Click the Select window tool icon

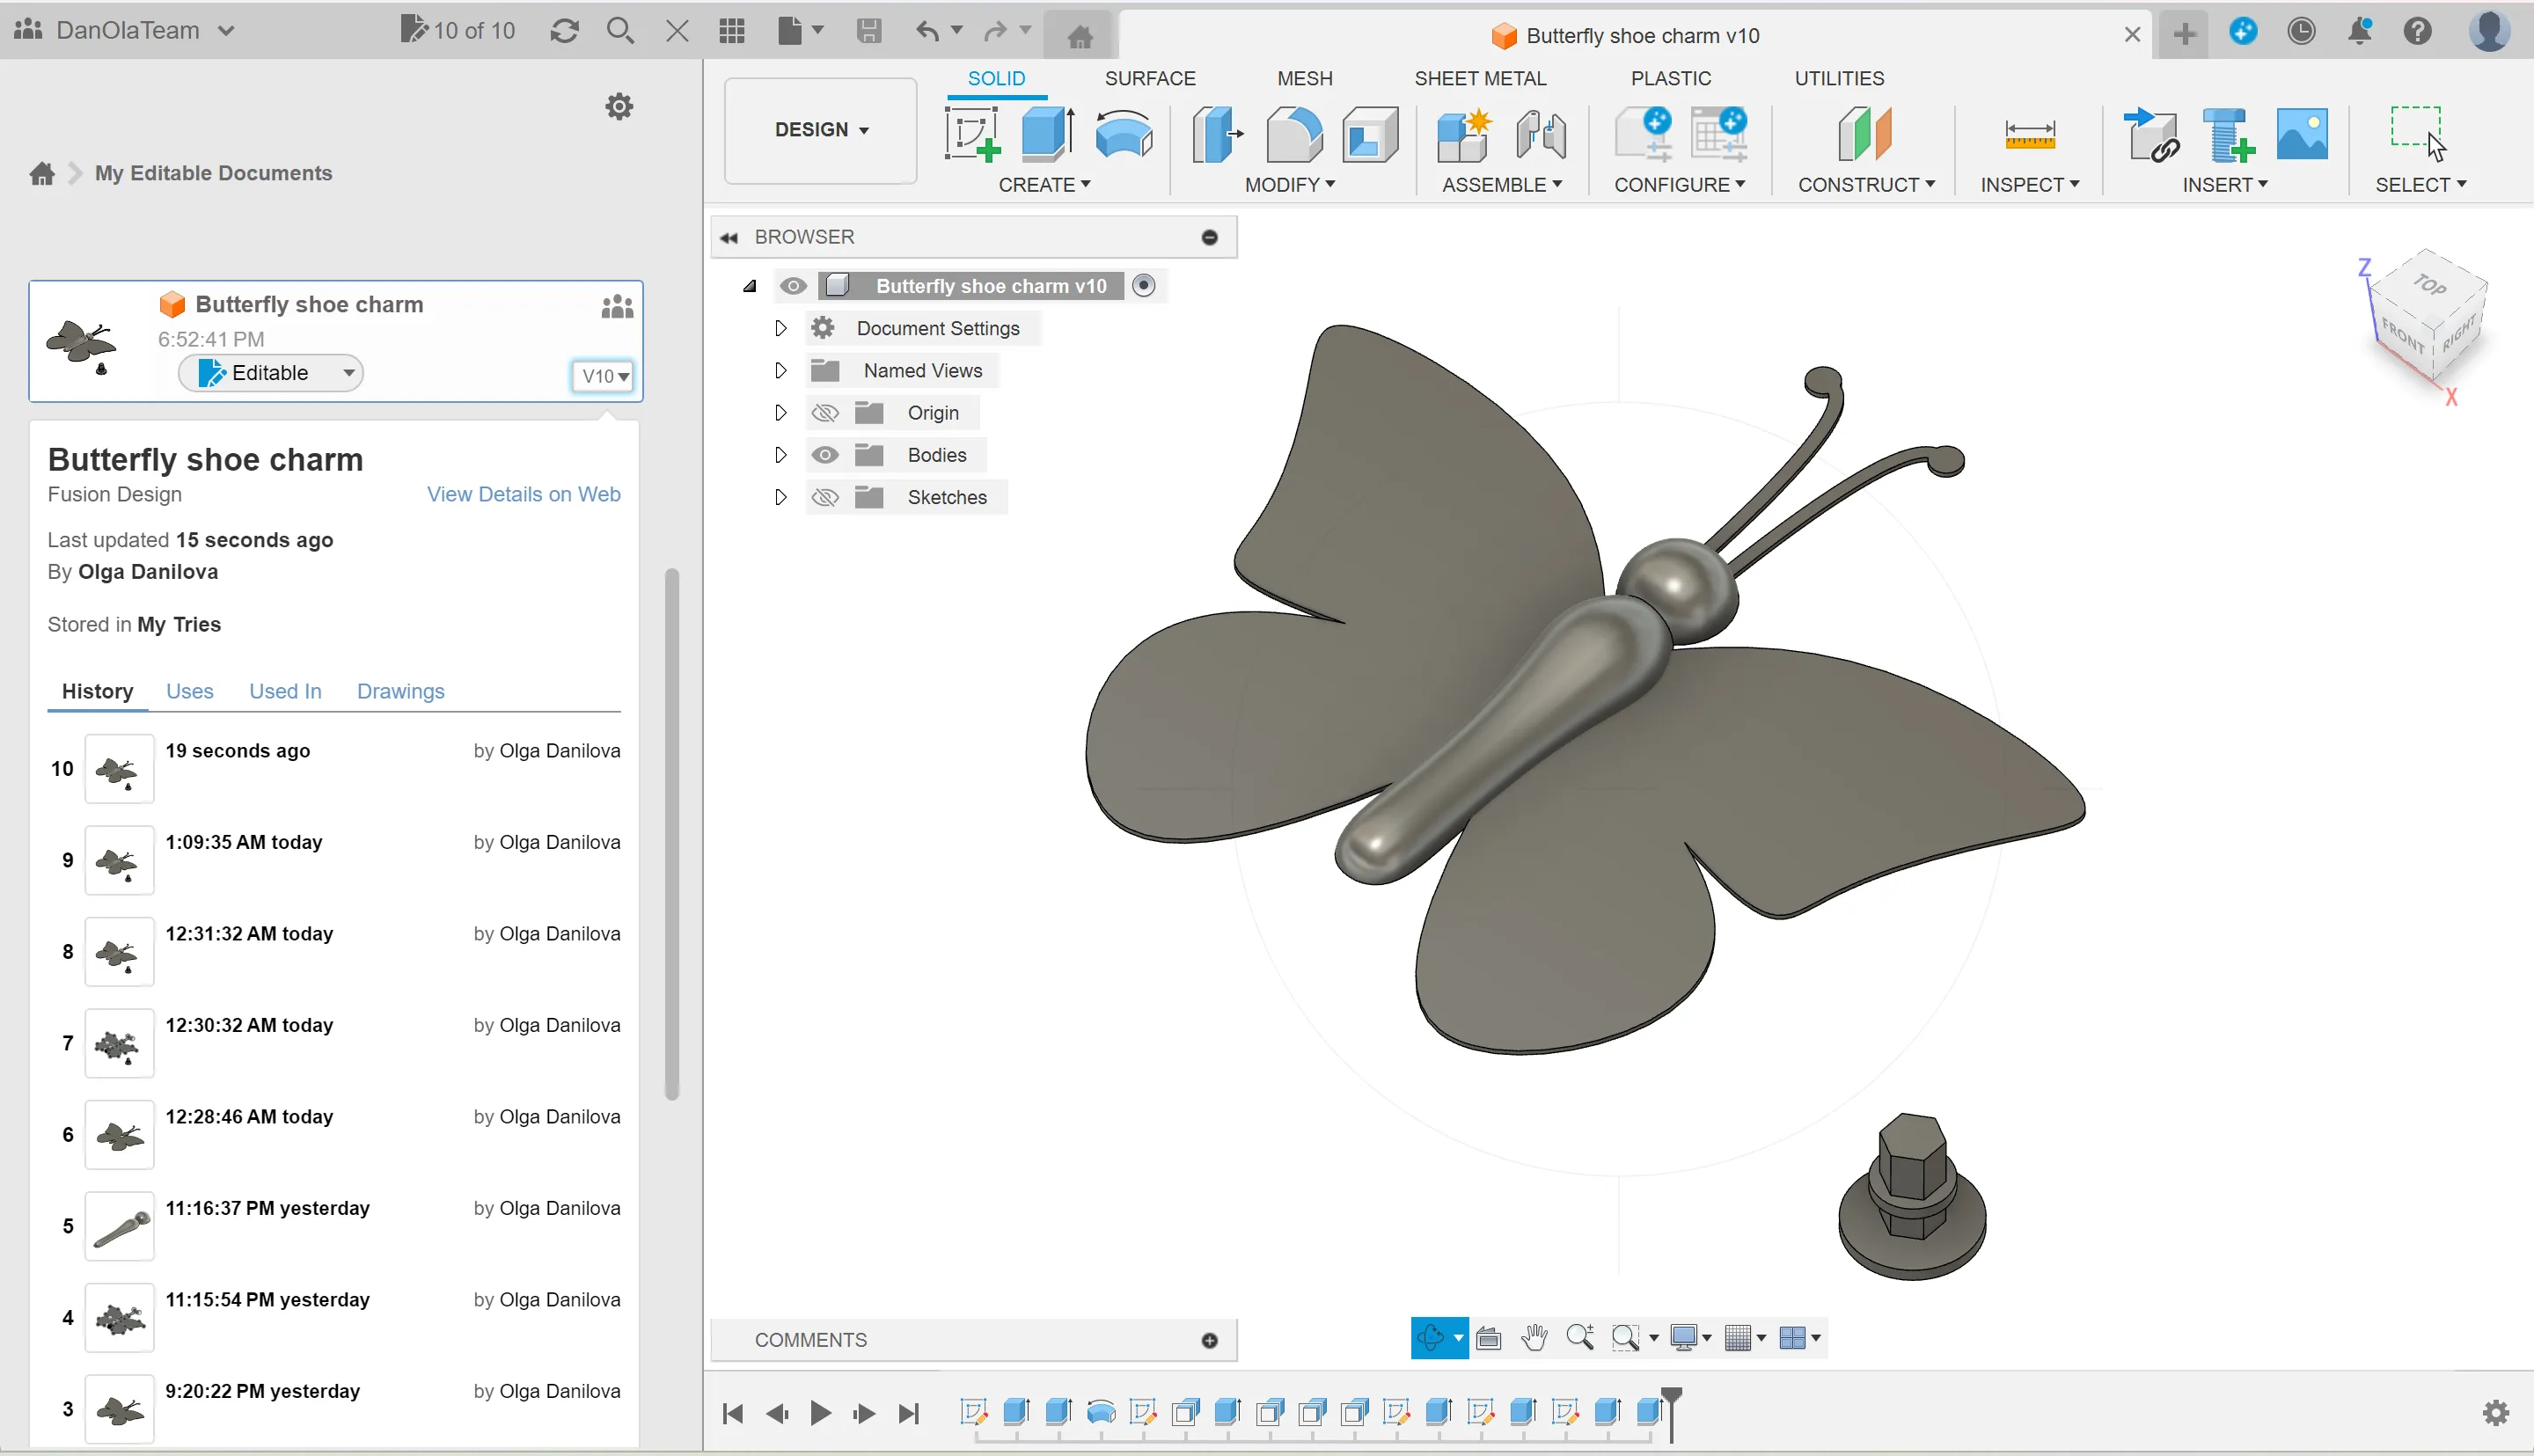pos(2418,132)
